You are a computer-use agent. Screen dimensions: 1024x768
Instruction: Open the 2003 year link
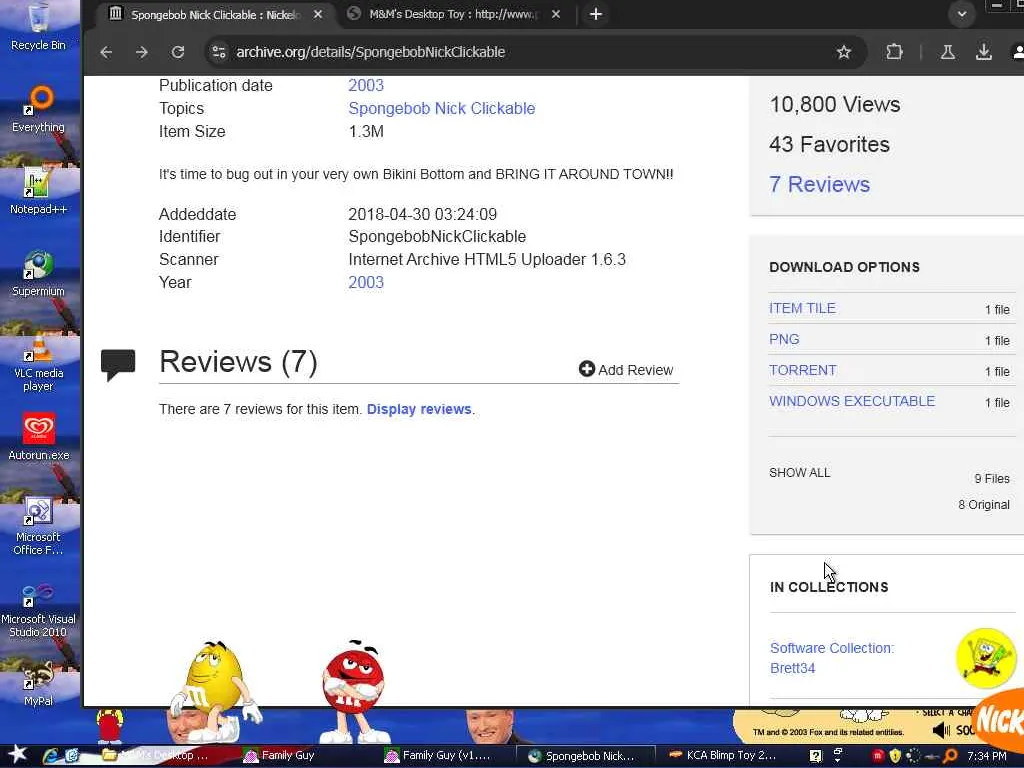366,282
